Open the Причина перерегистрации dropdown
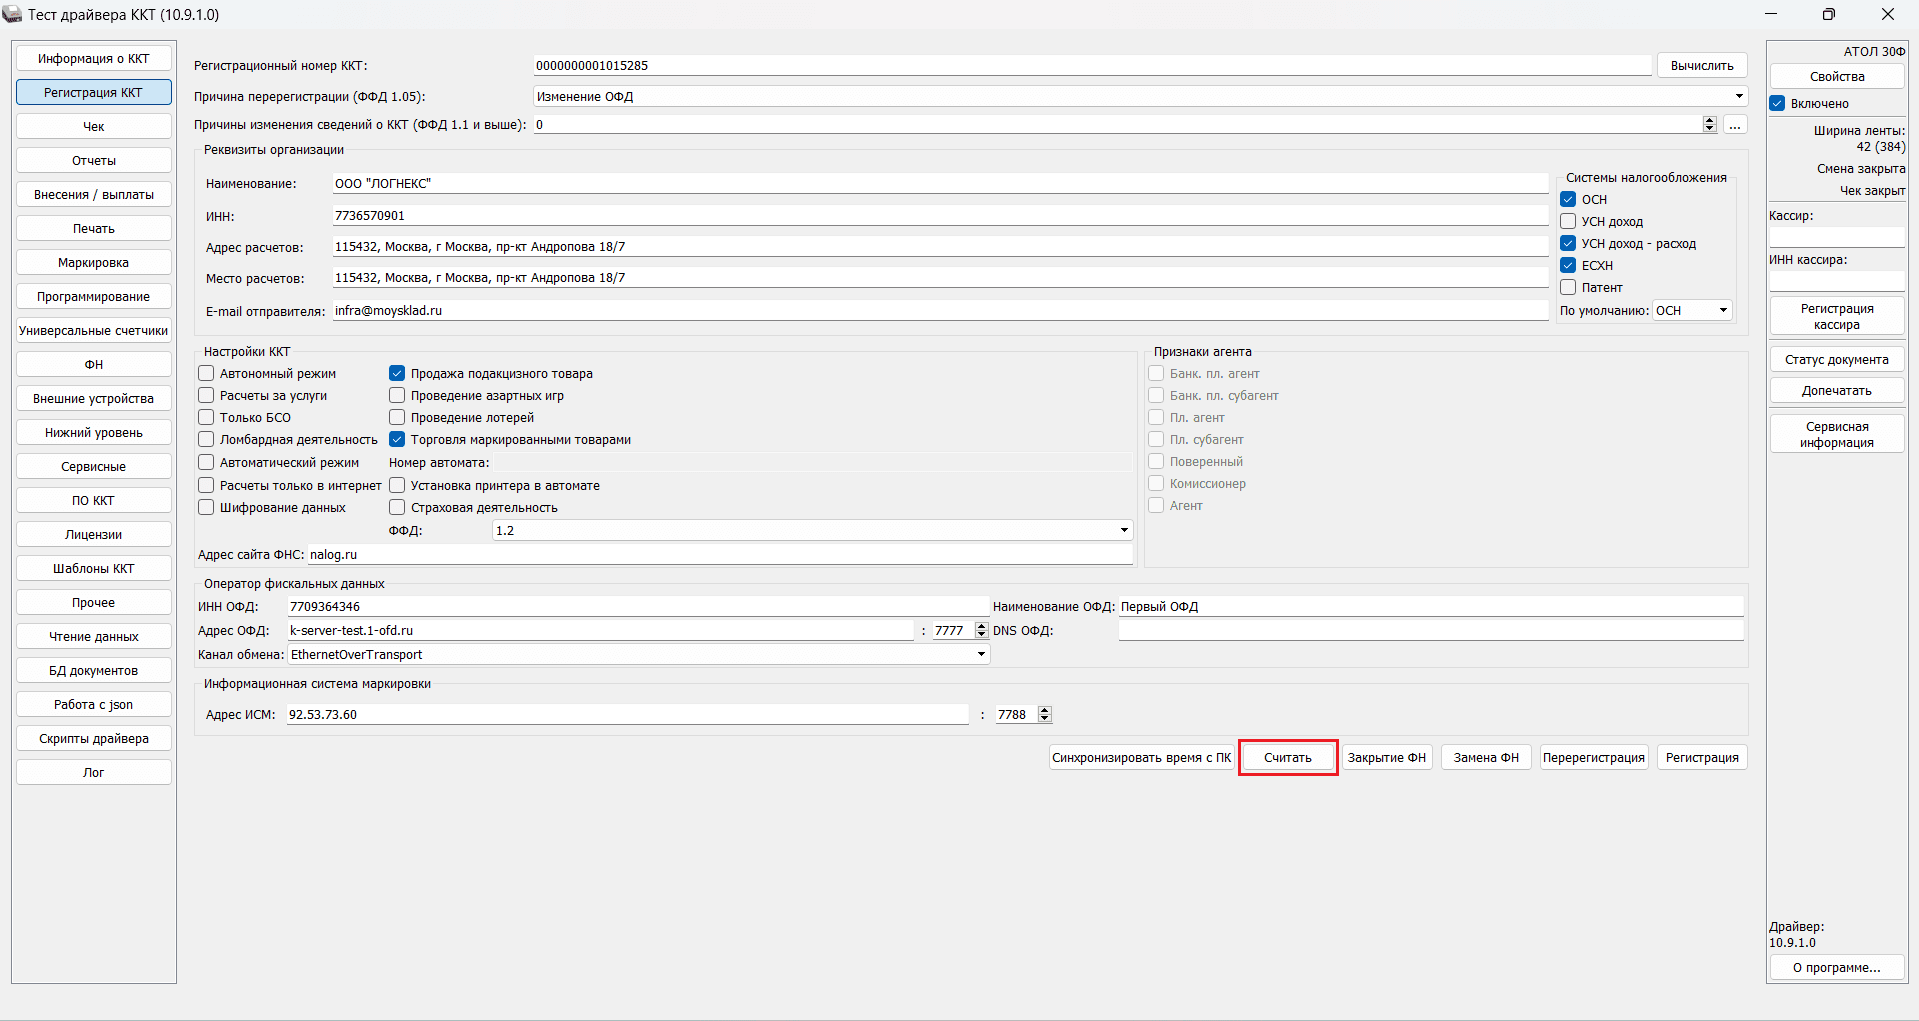The height and width of the screenshot is (1021, 1919). click(x=1739, y=96)
